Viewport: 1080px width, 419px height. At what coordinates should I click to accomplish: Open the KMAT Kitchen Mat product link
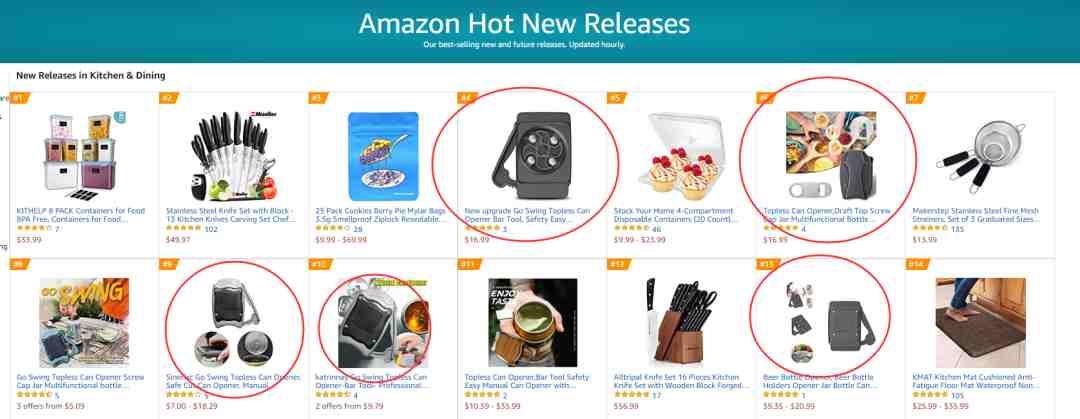(979, 382)
